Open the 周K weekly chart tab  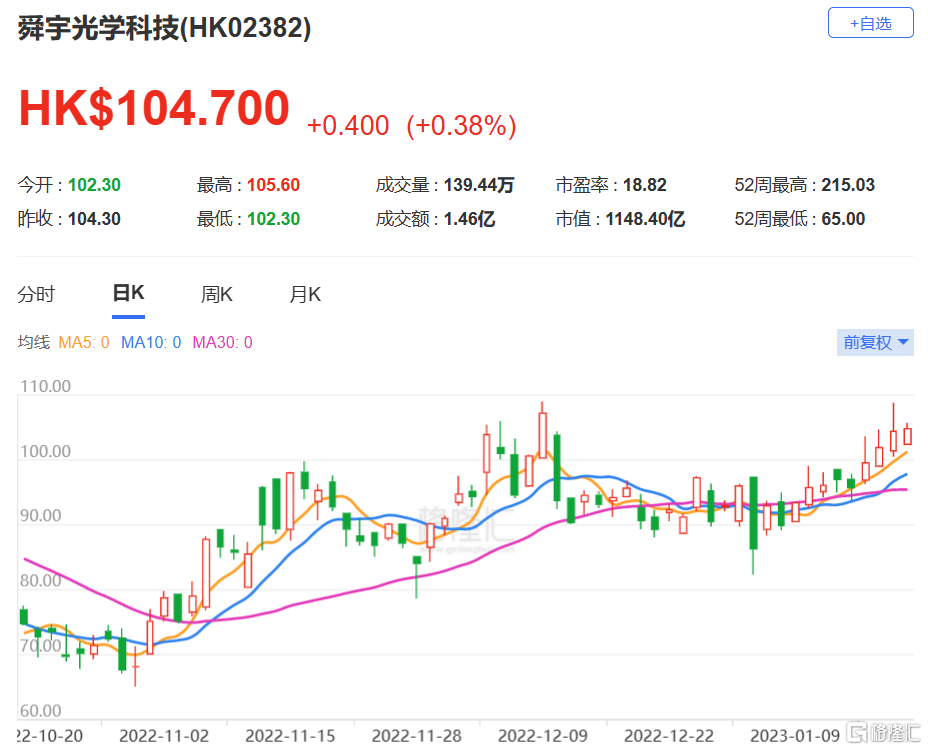coord(216,294)
